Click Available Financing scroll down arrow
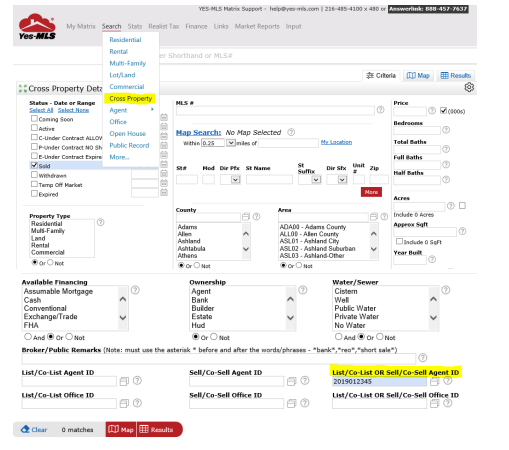This screenshot has height=450, width=509. [x=123, y=318]
